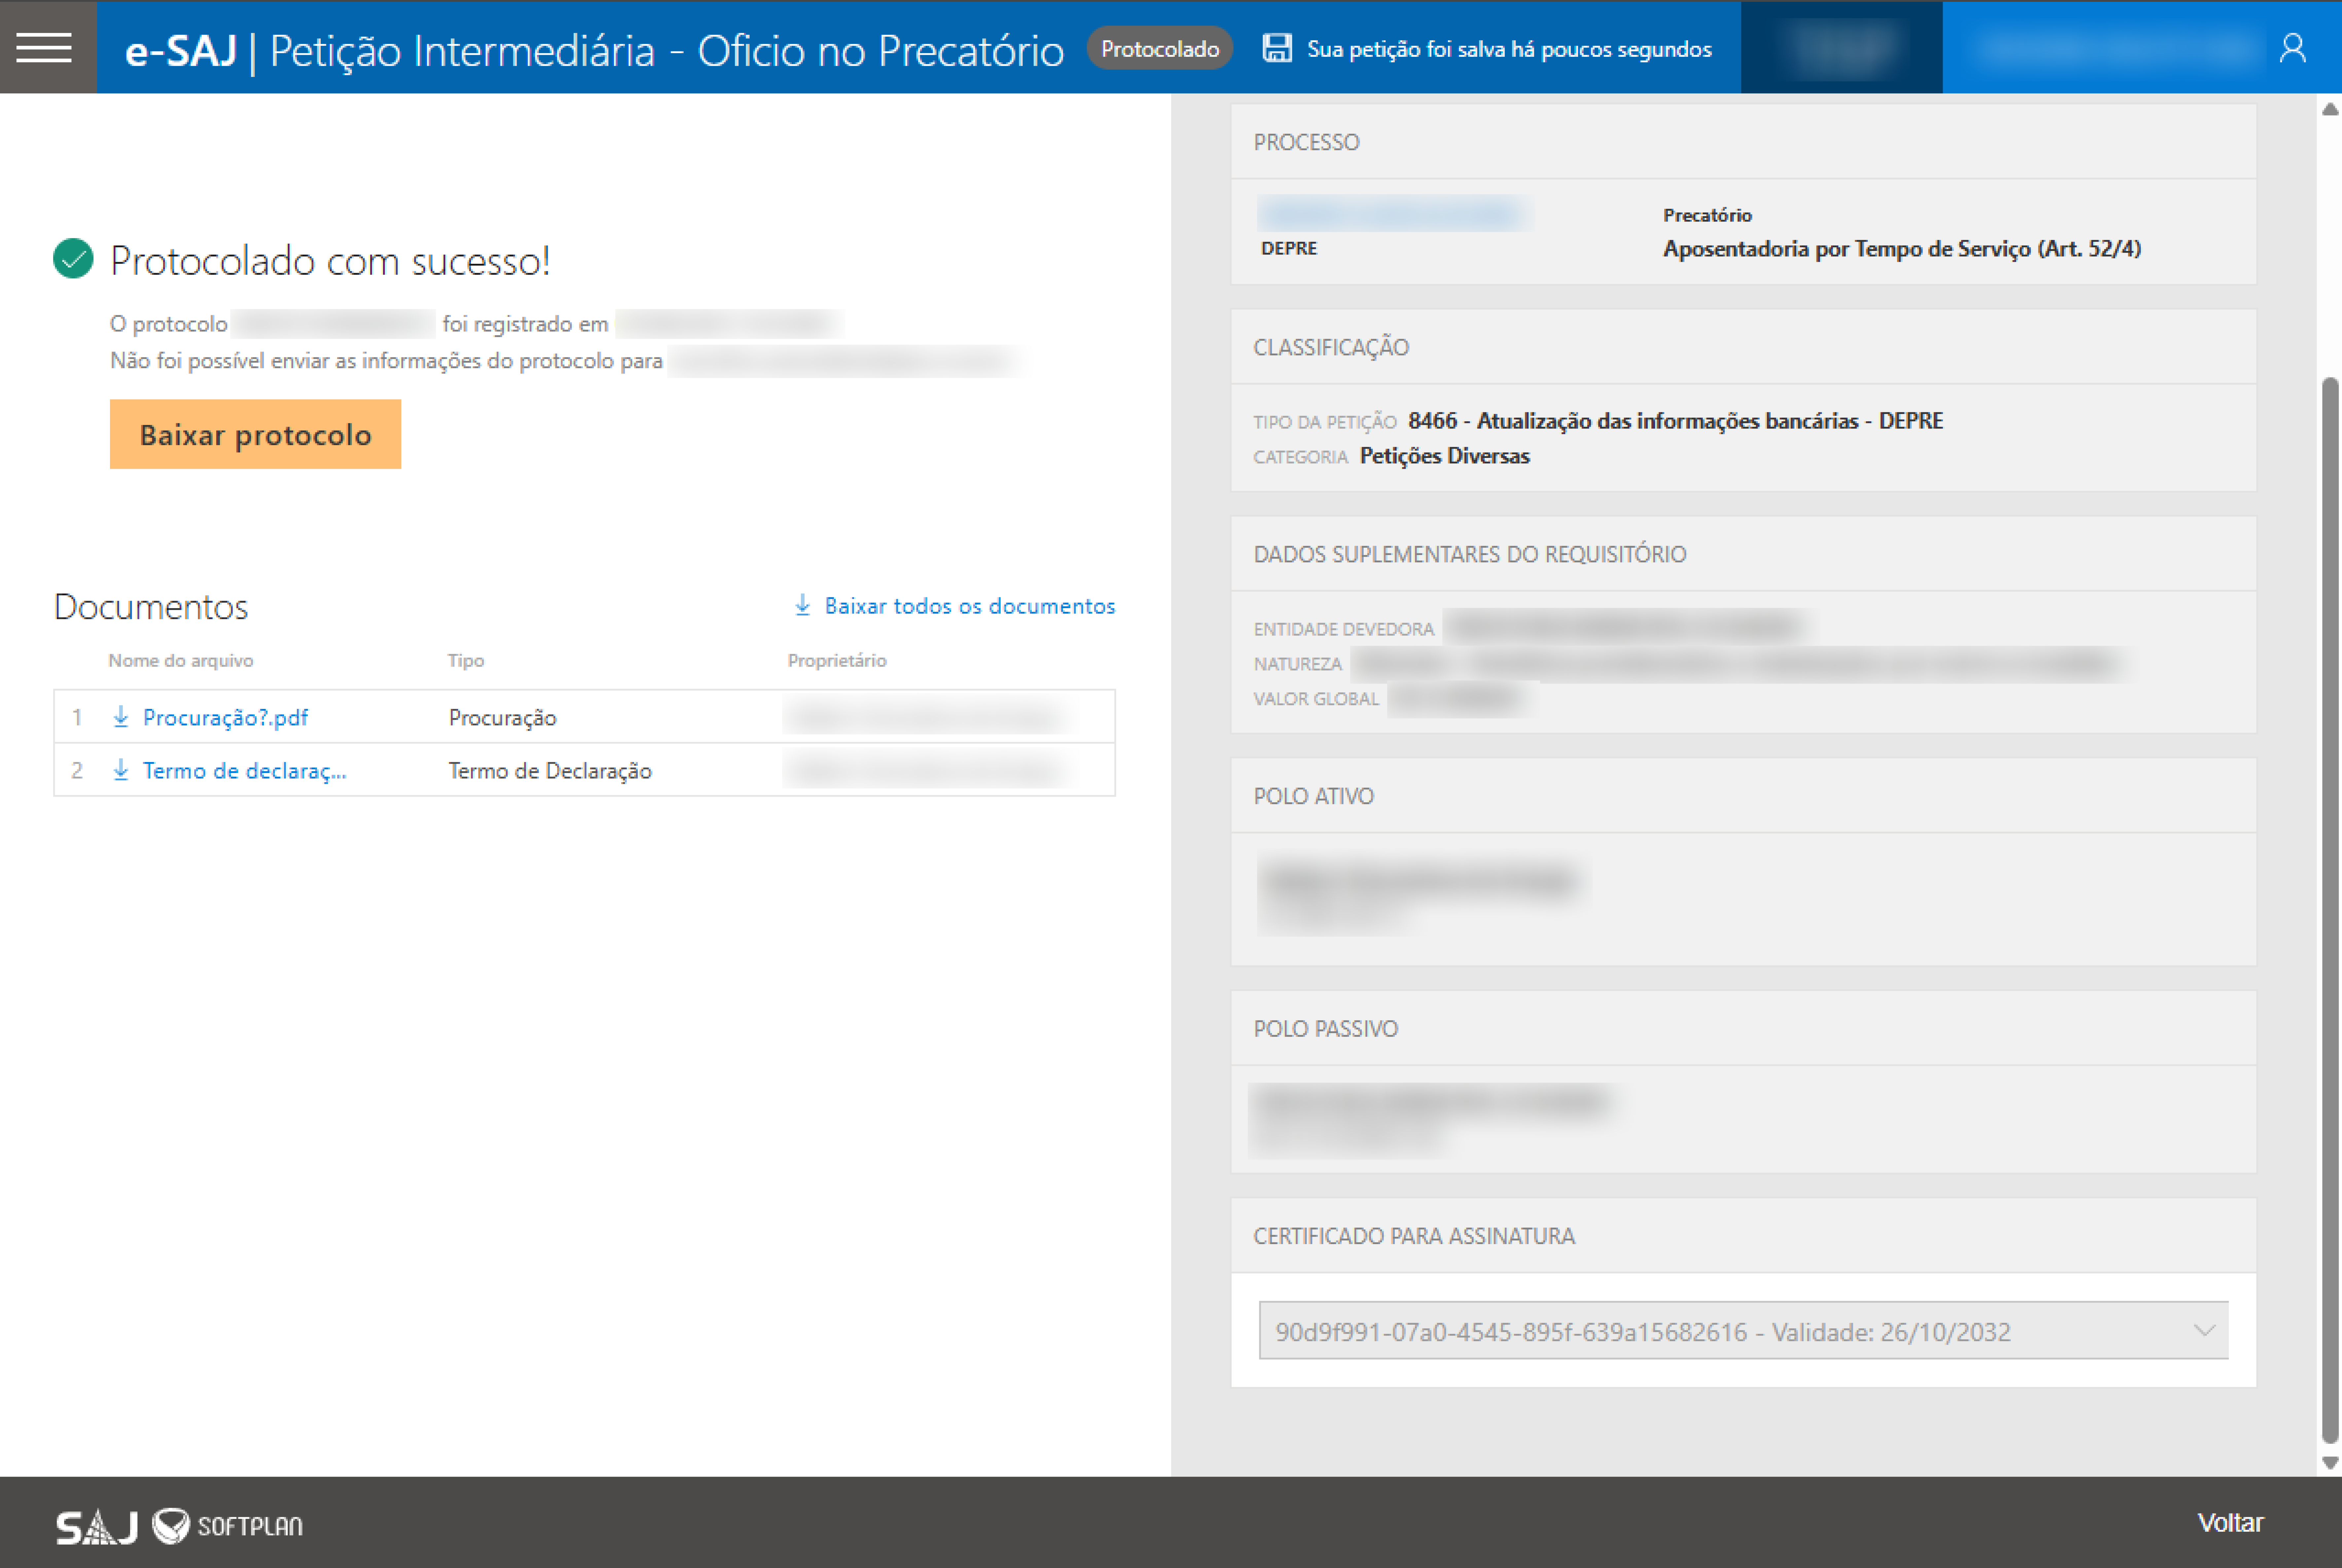The height and width of the screenshot is (1568, 2342).
Task: Click 'Sua petição foi salva há poucos segundos'
Action: click(1509, 49)
